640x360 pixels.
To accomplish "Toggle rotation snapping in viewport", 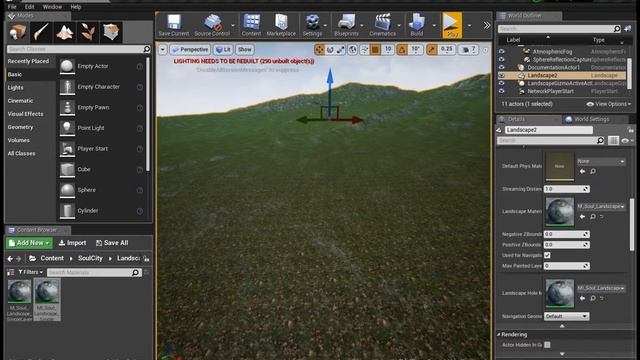I will click(402, 50).
